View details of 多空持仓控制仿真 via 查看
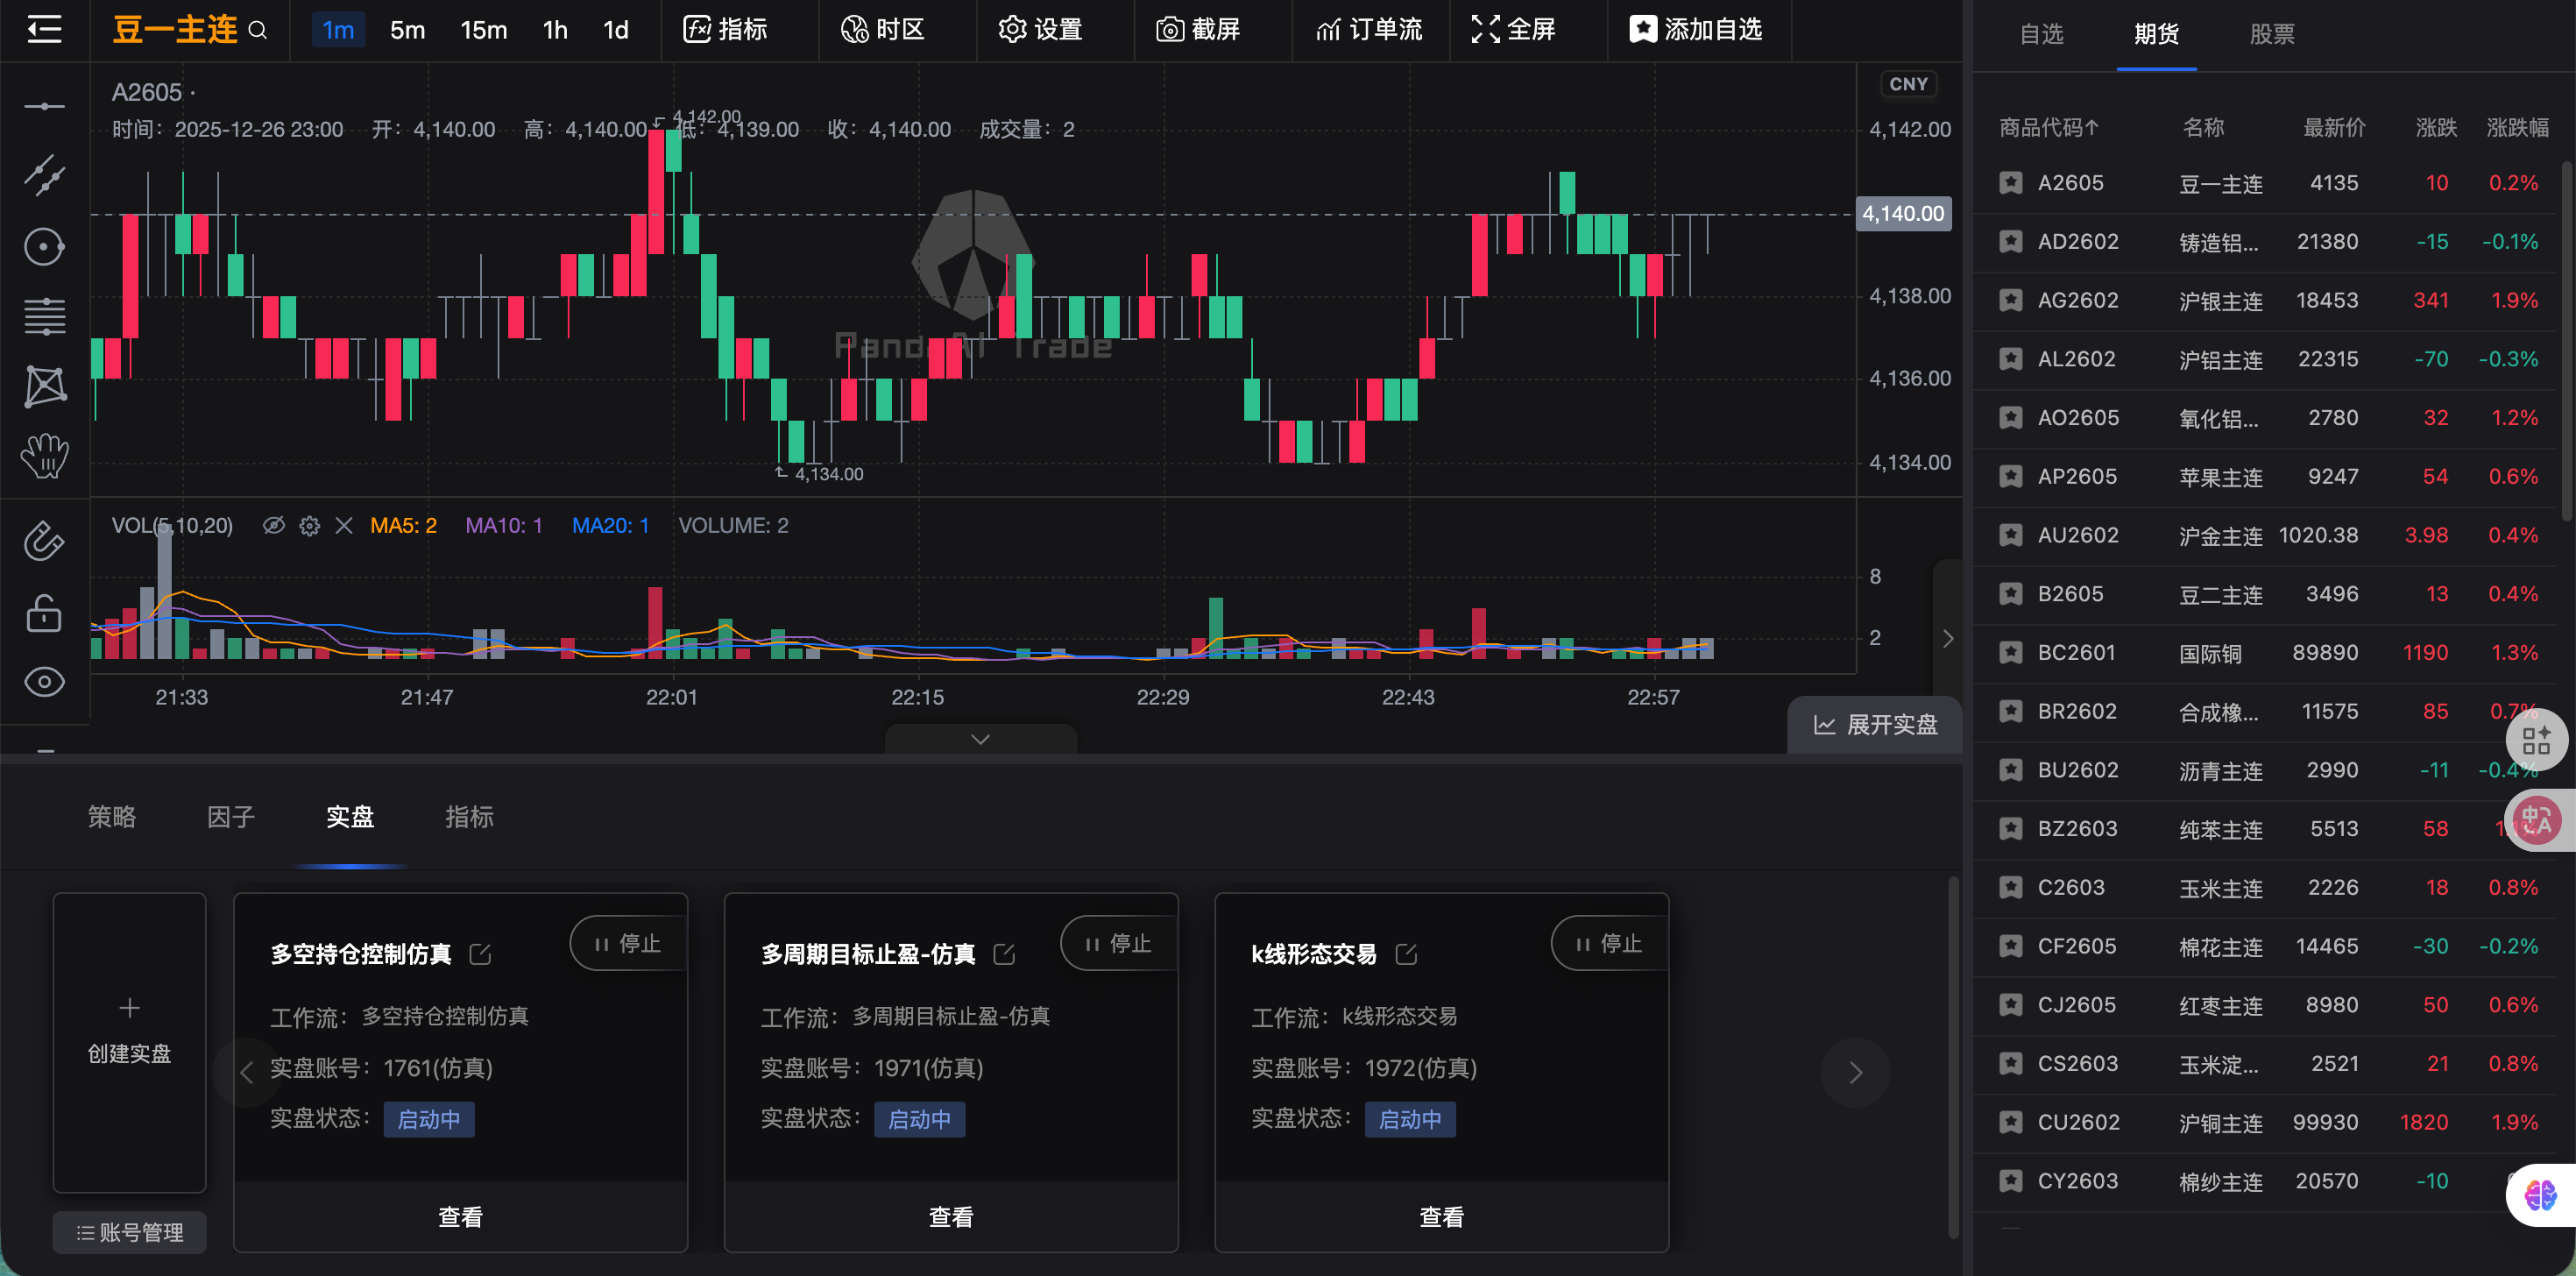The width and height of the screenshot is (2576, 1276). [461, 1217]
